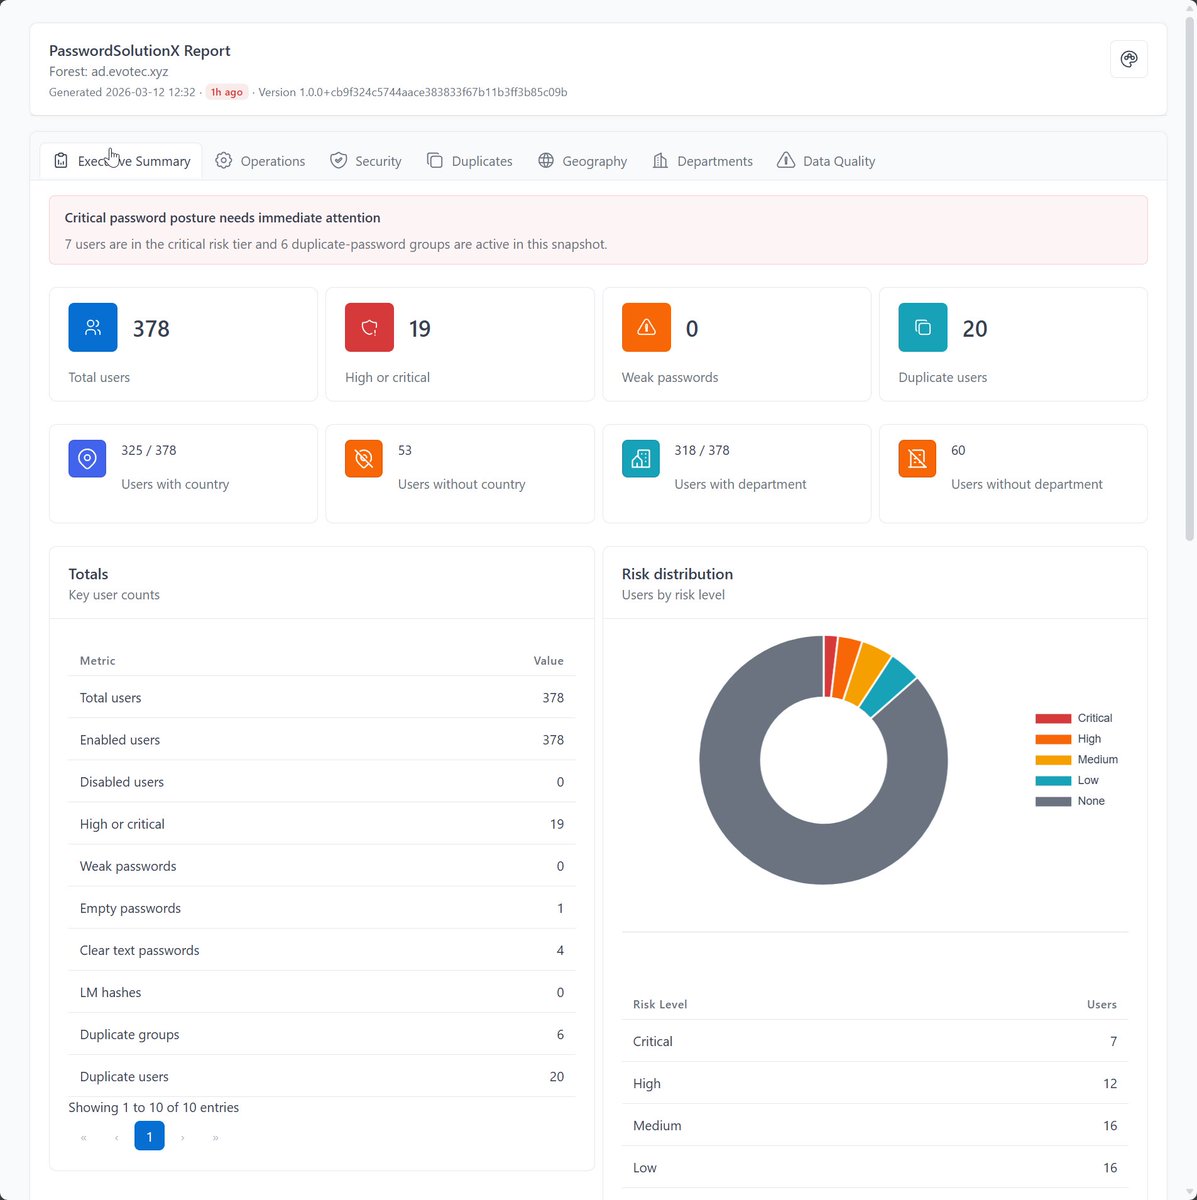Screen dimensions: 1197x1200
Task: Open the Geography tab
Action: 582,161
